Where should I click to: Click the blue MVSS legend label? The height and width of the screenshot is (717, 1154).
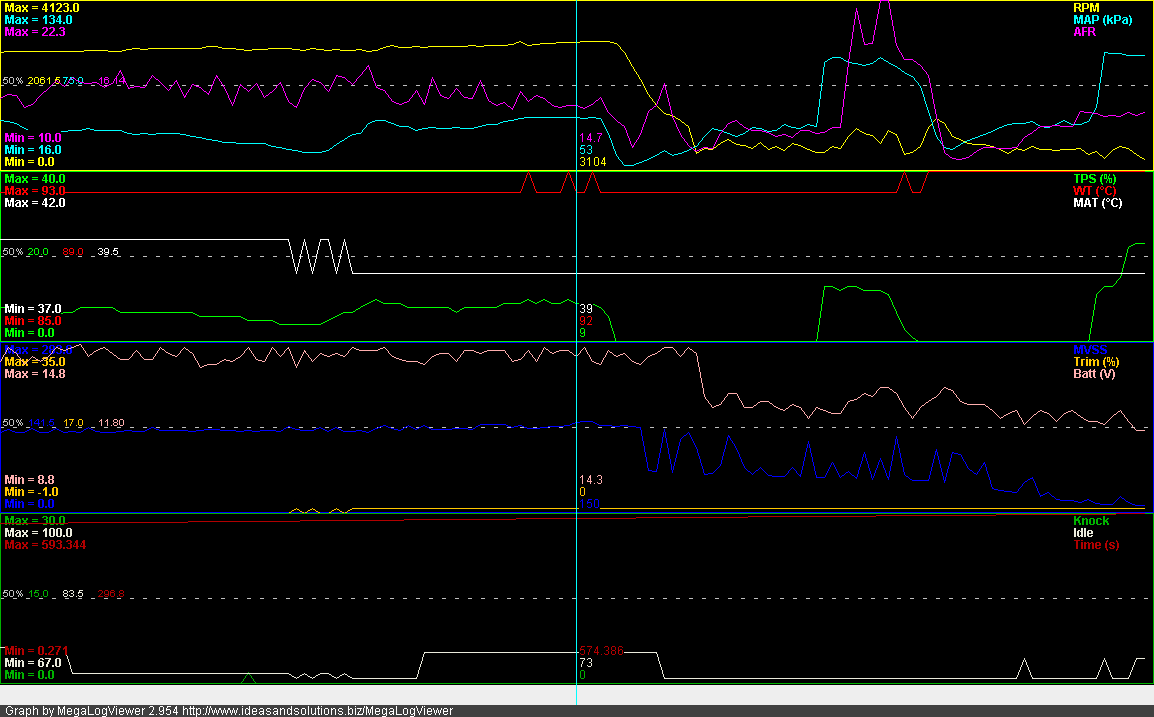coord(1090,350)
